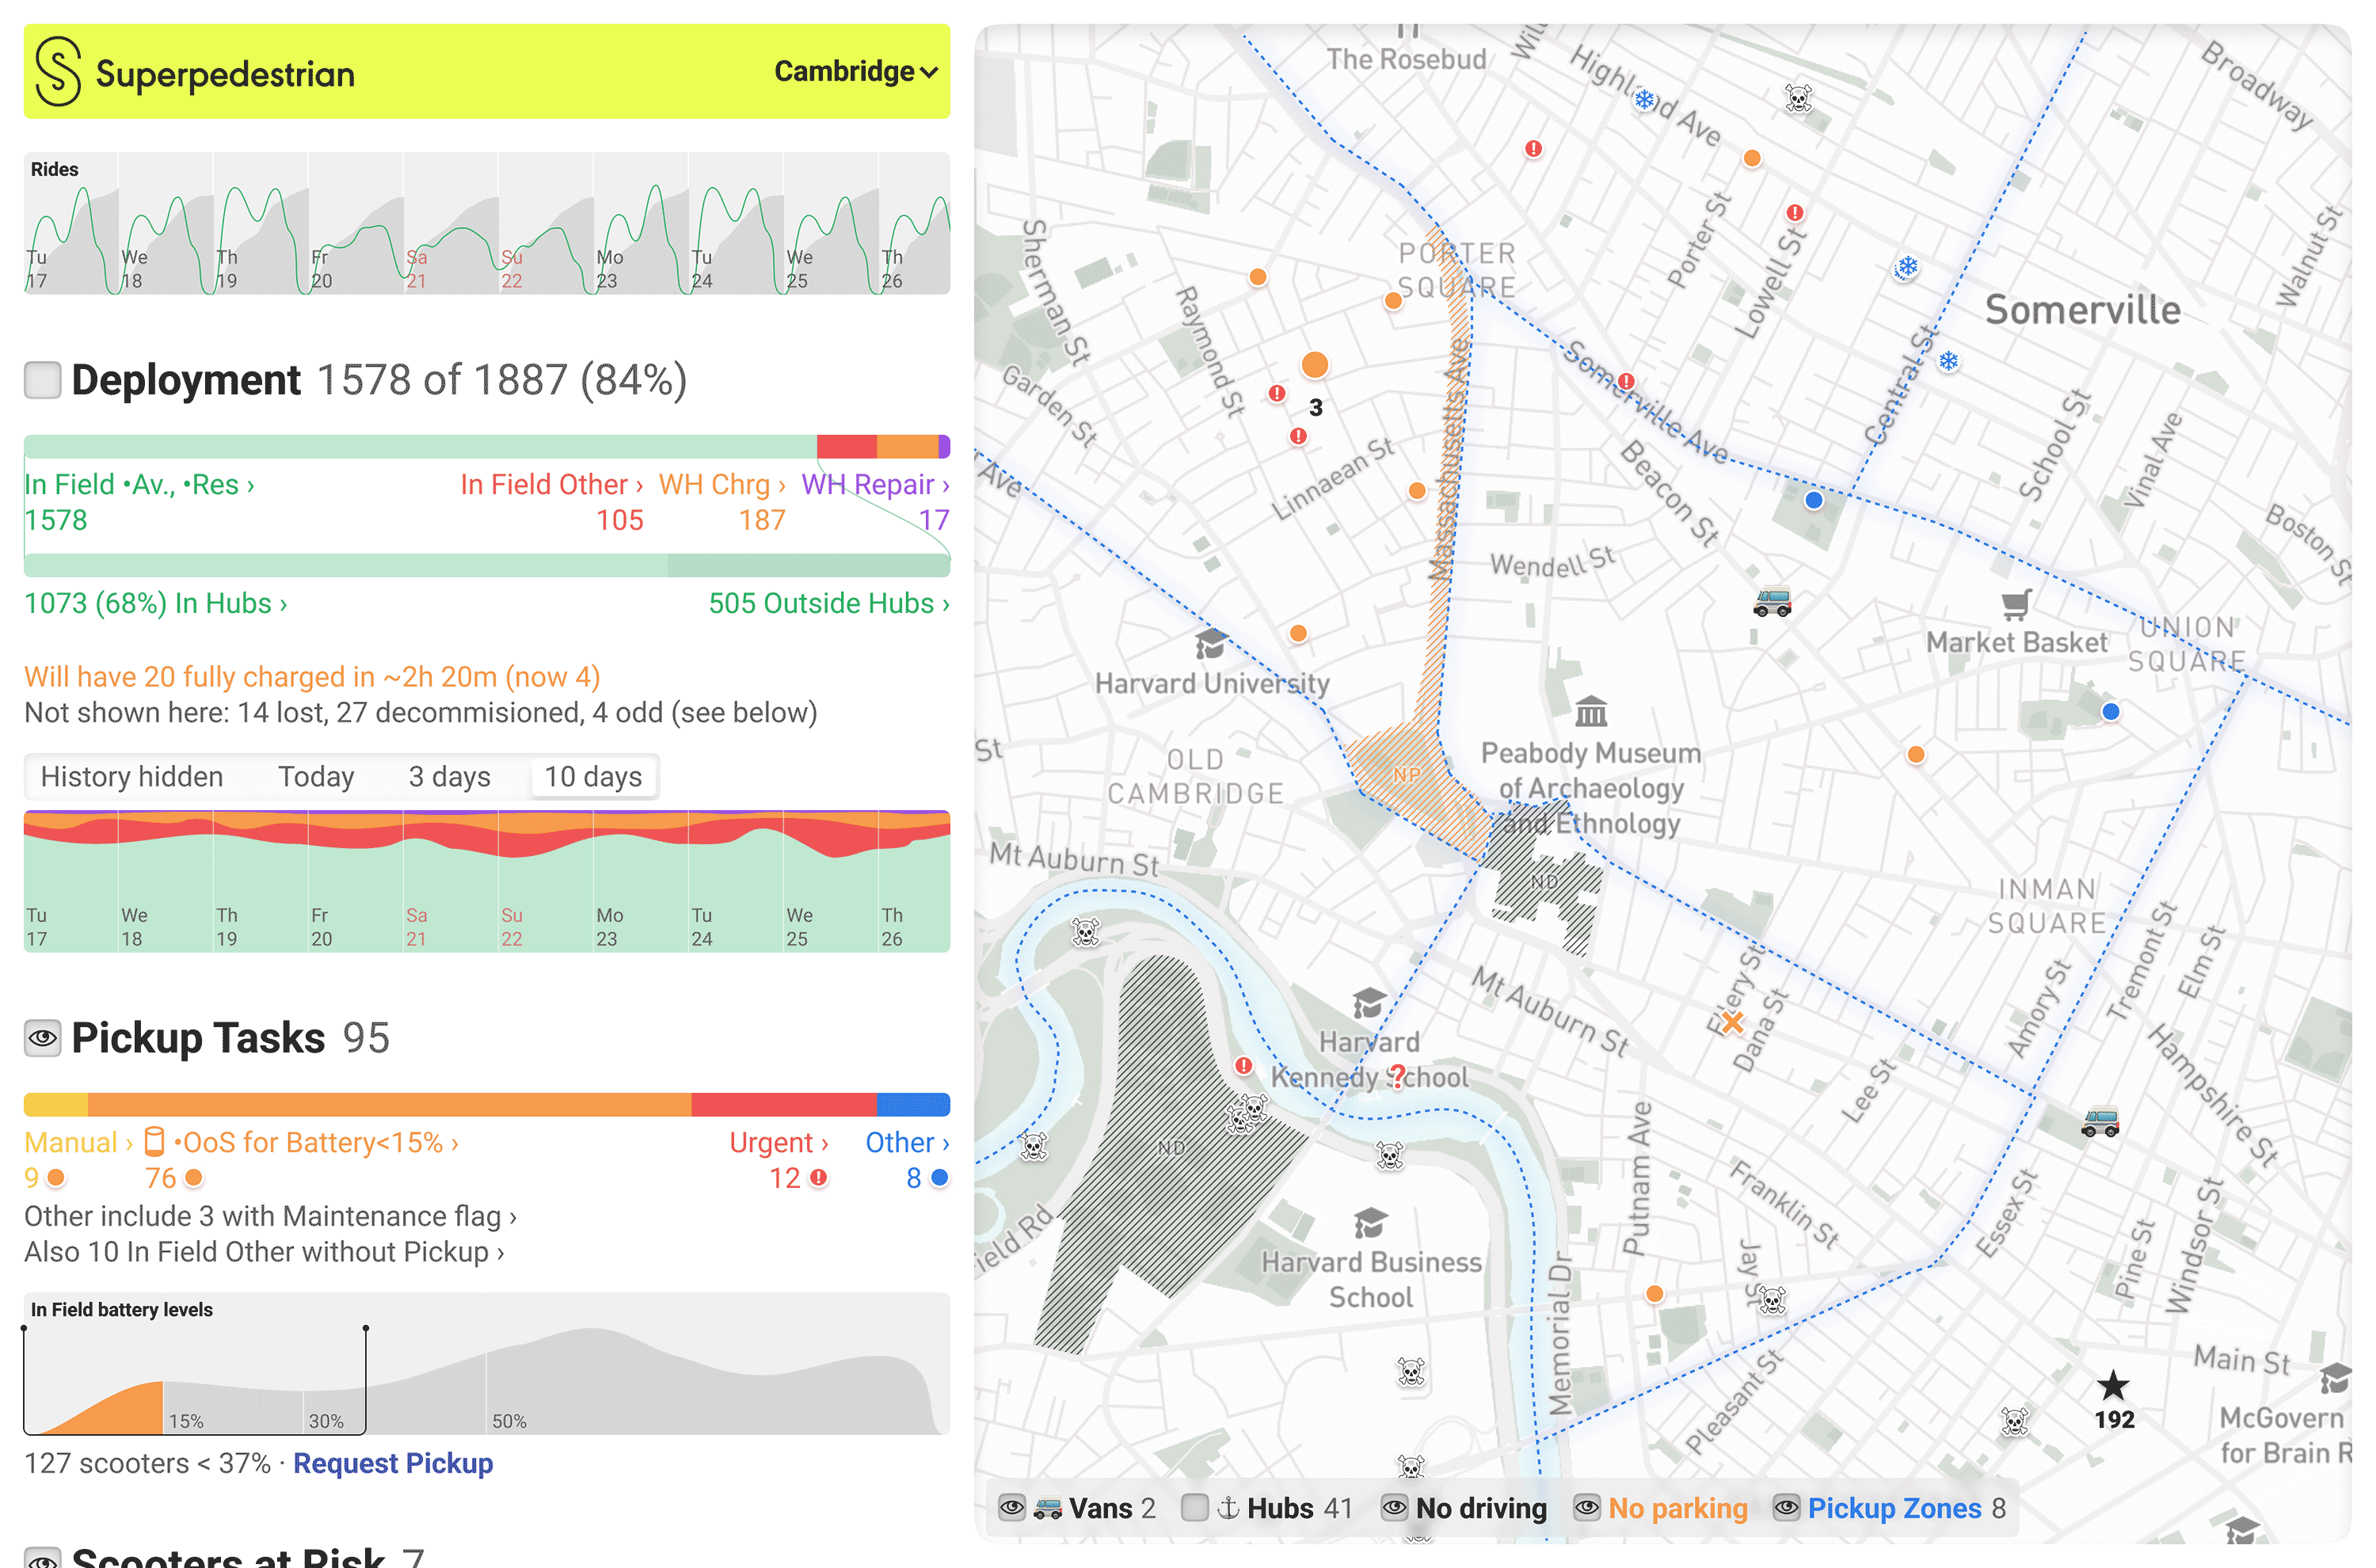Select the History hidden tab

tap(132, 777)
